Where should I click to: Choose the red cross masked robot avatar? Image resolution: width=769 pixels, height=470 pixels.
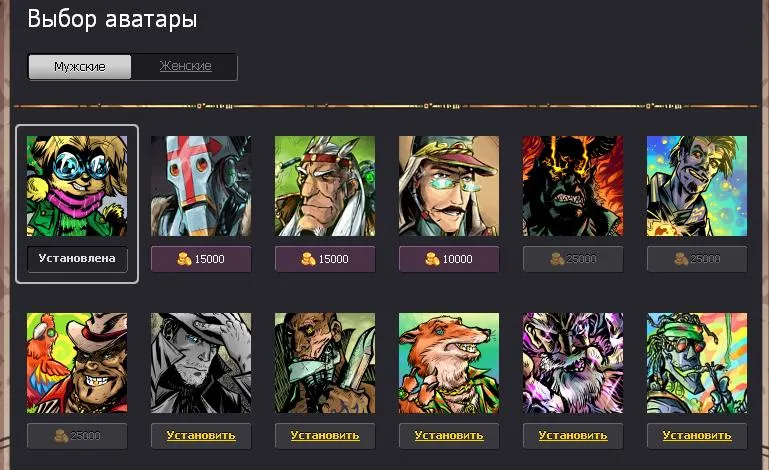point(201,186)
